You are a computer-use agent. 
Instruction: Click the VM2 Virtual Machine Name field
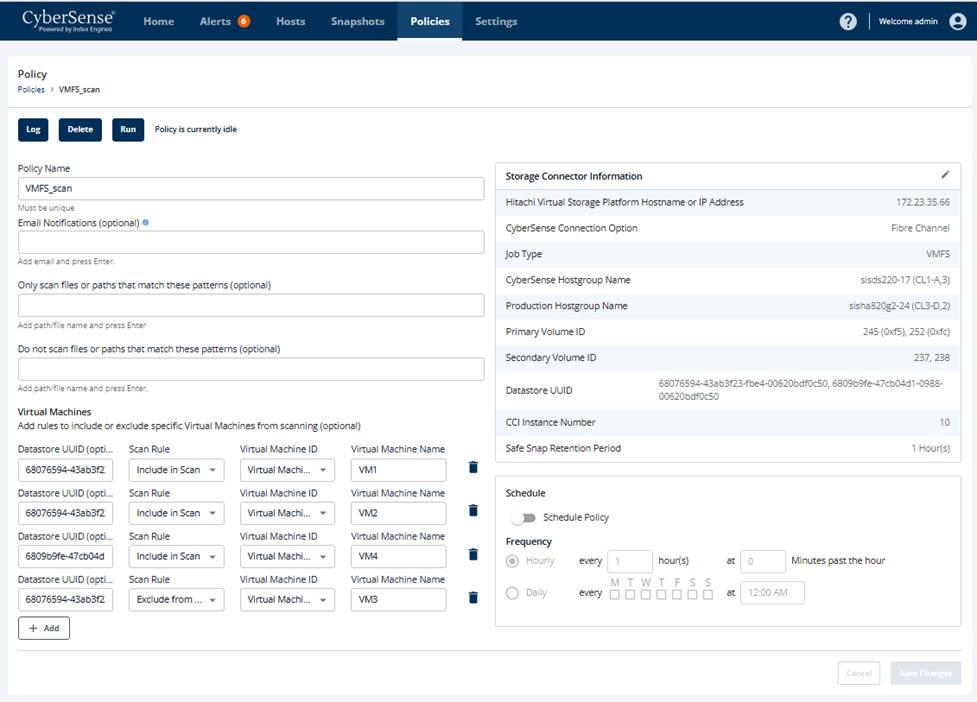click(x=398, y=513)
